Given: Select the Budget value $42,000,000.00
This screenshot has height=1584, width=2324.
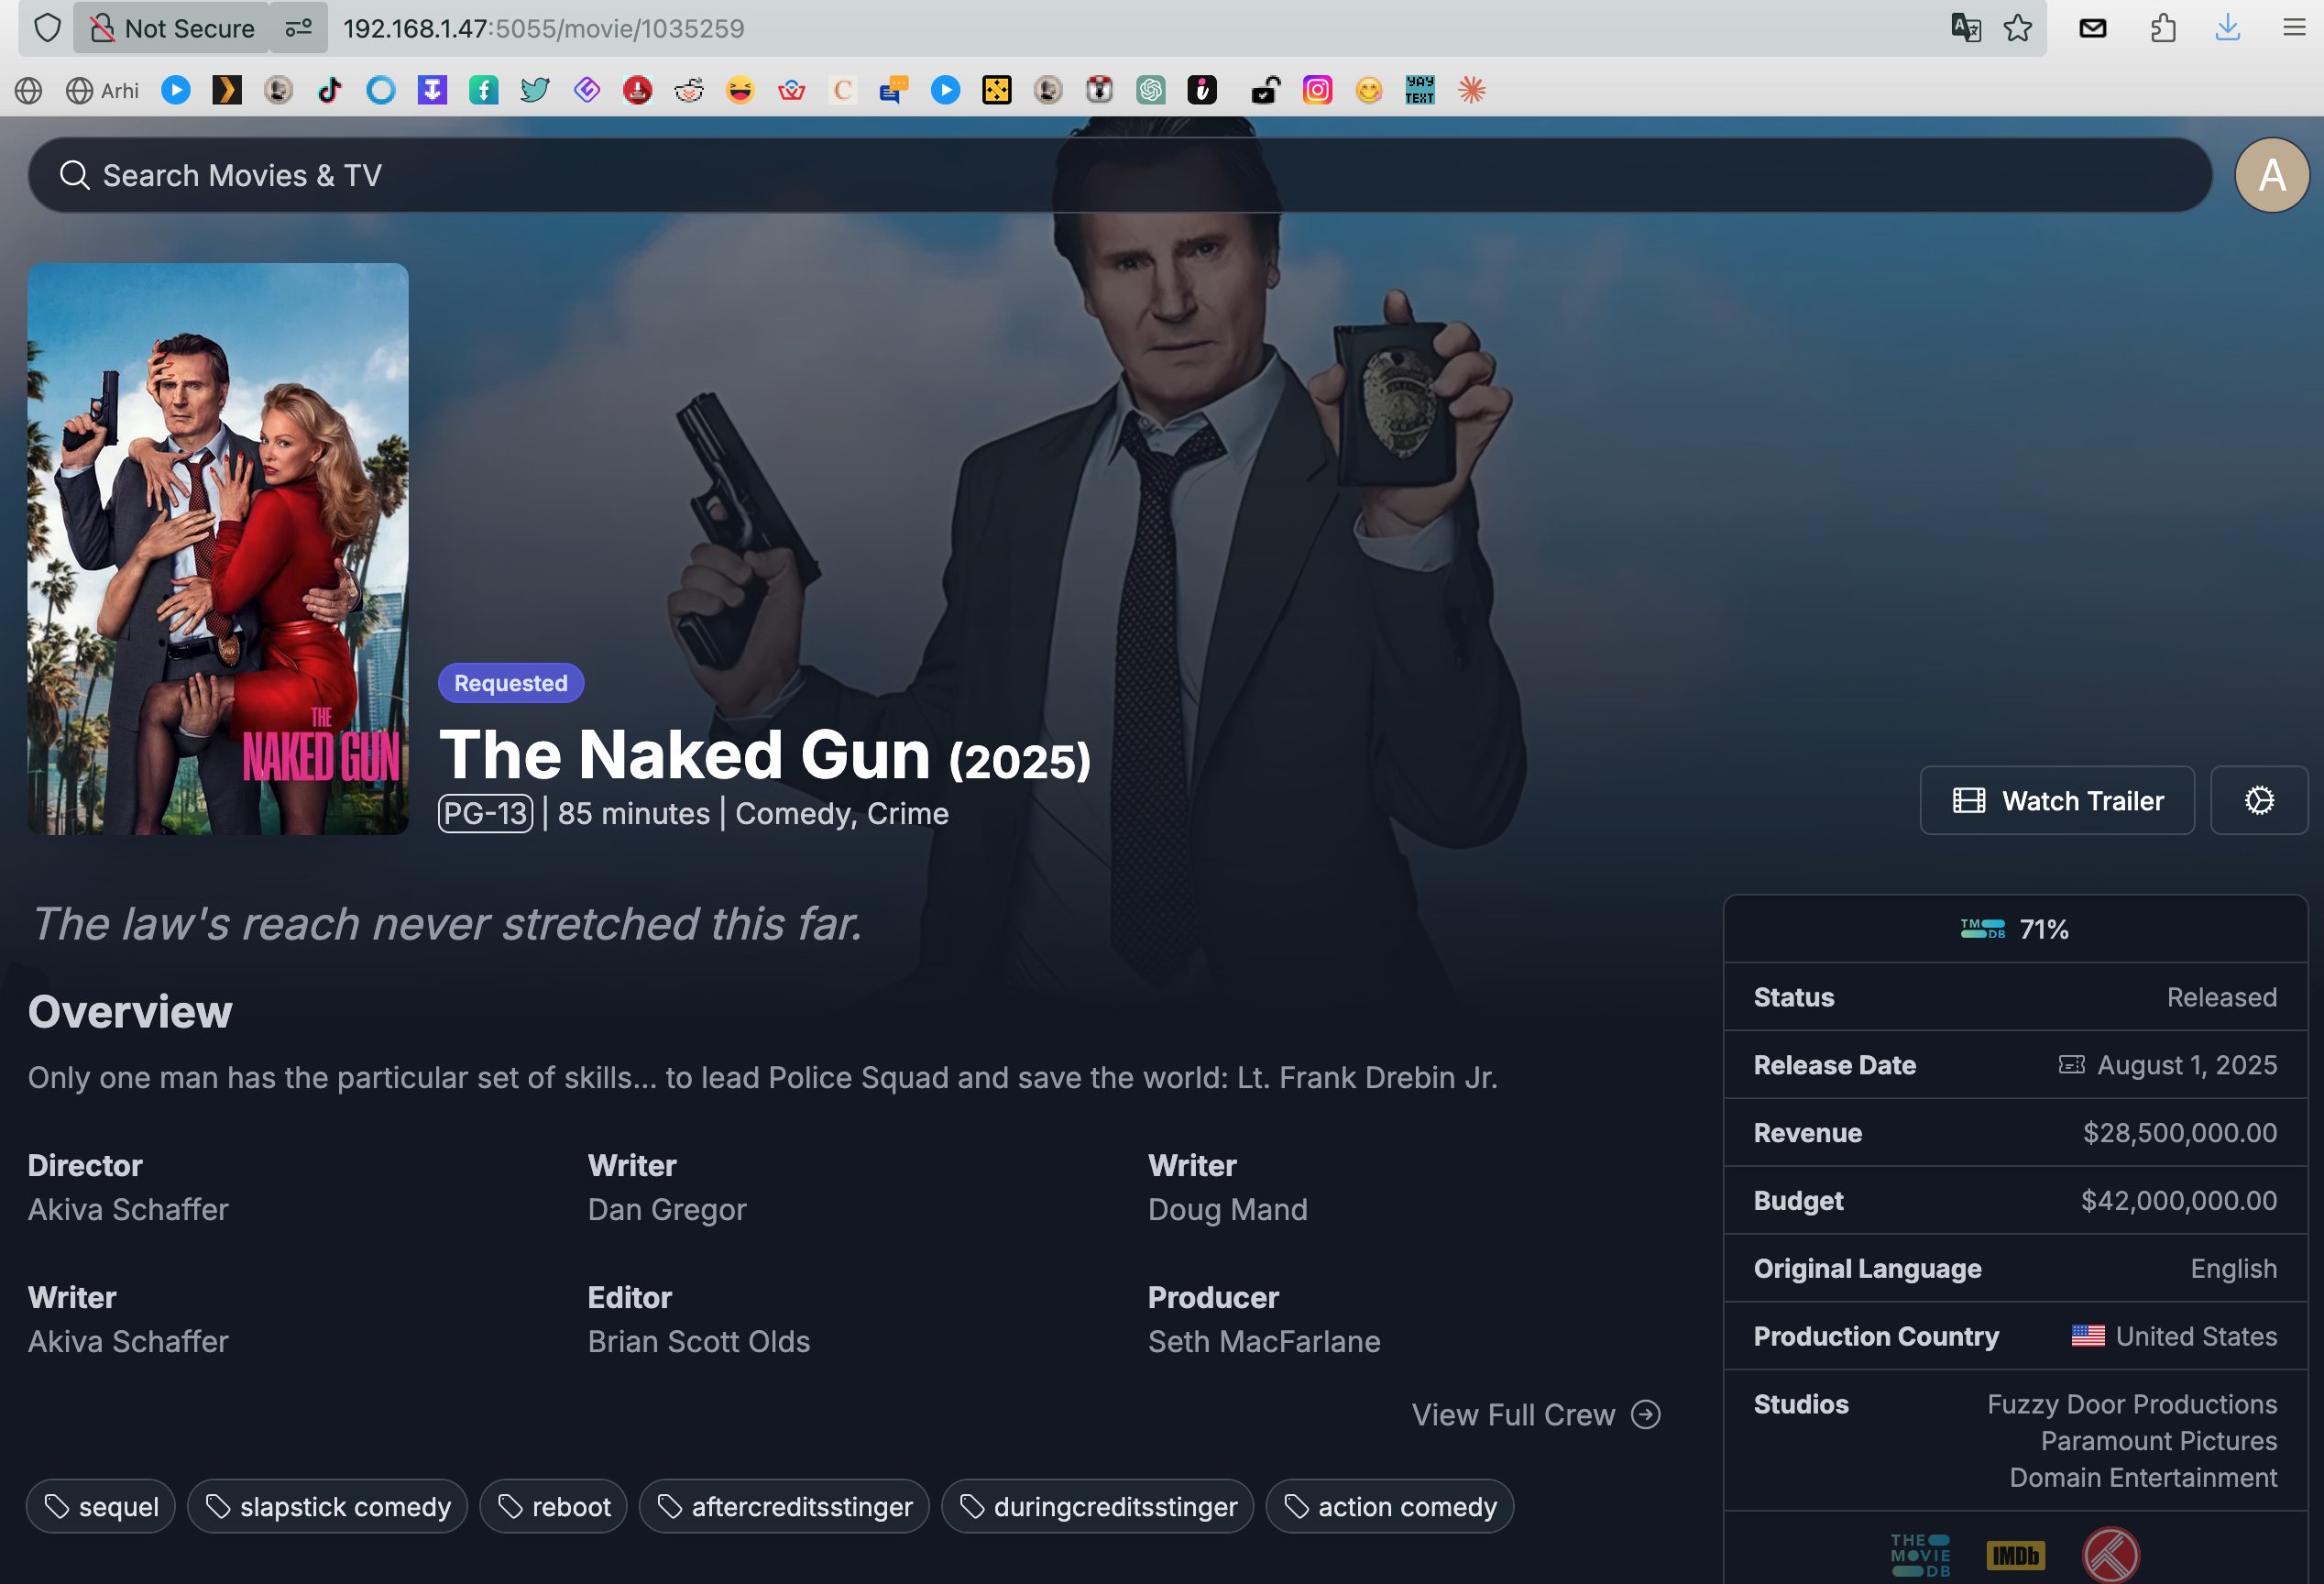Looking at the screenshot, I should pos(2178,1201).
